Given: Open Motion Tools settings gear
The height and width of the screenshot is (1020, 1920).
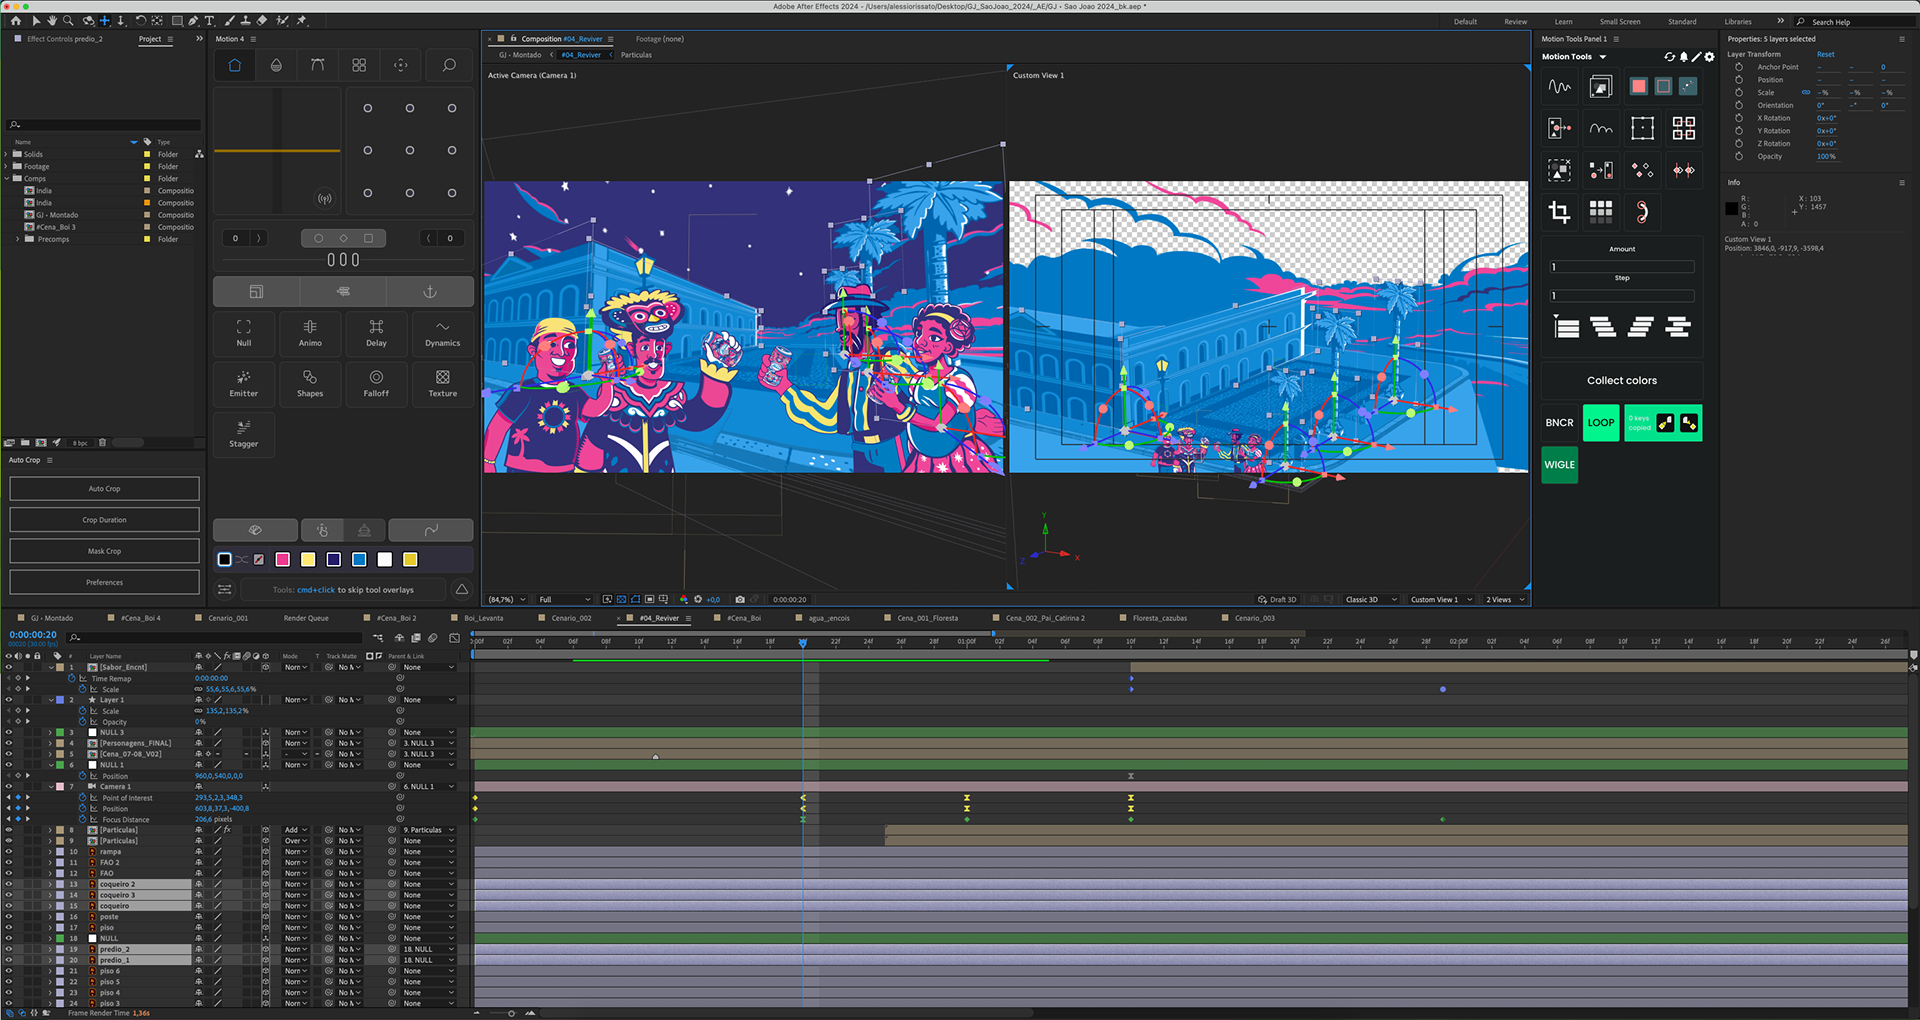Looking at the screenshot, I should click(x=1709, y=57).
